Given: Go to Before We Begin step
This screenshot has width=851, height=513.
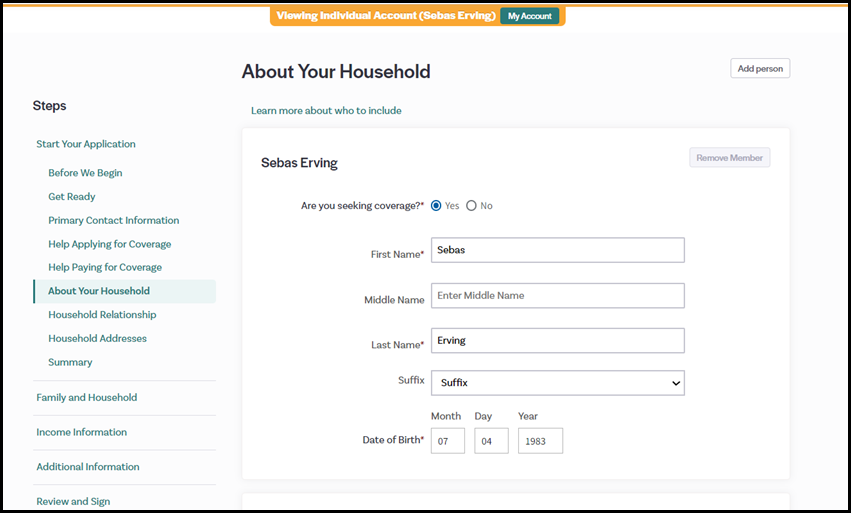Looking at the screenshot, I should click(x=85, y=173).
